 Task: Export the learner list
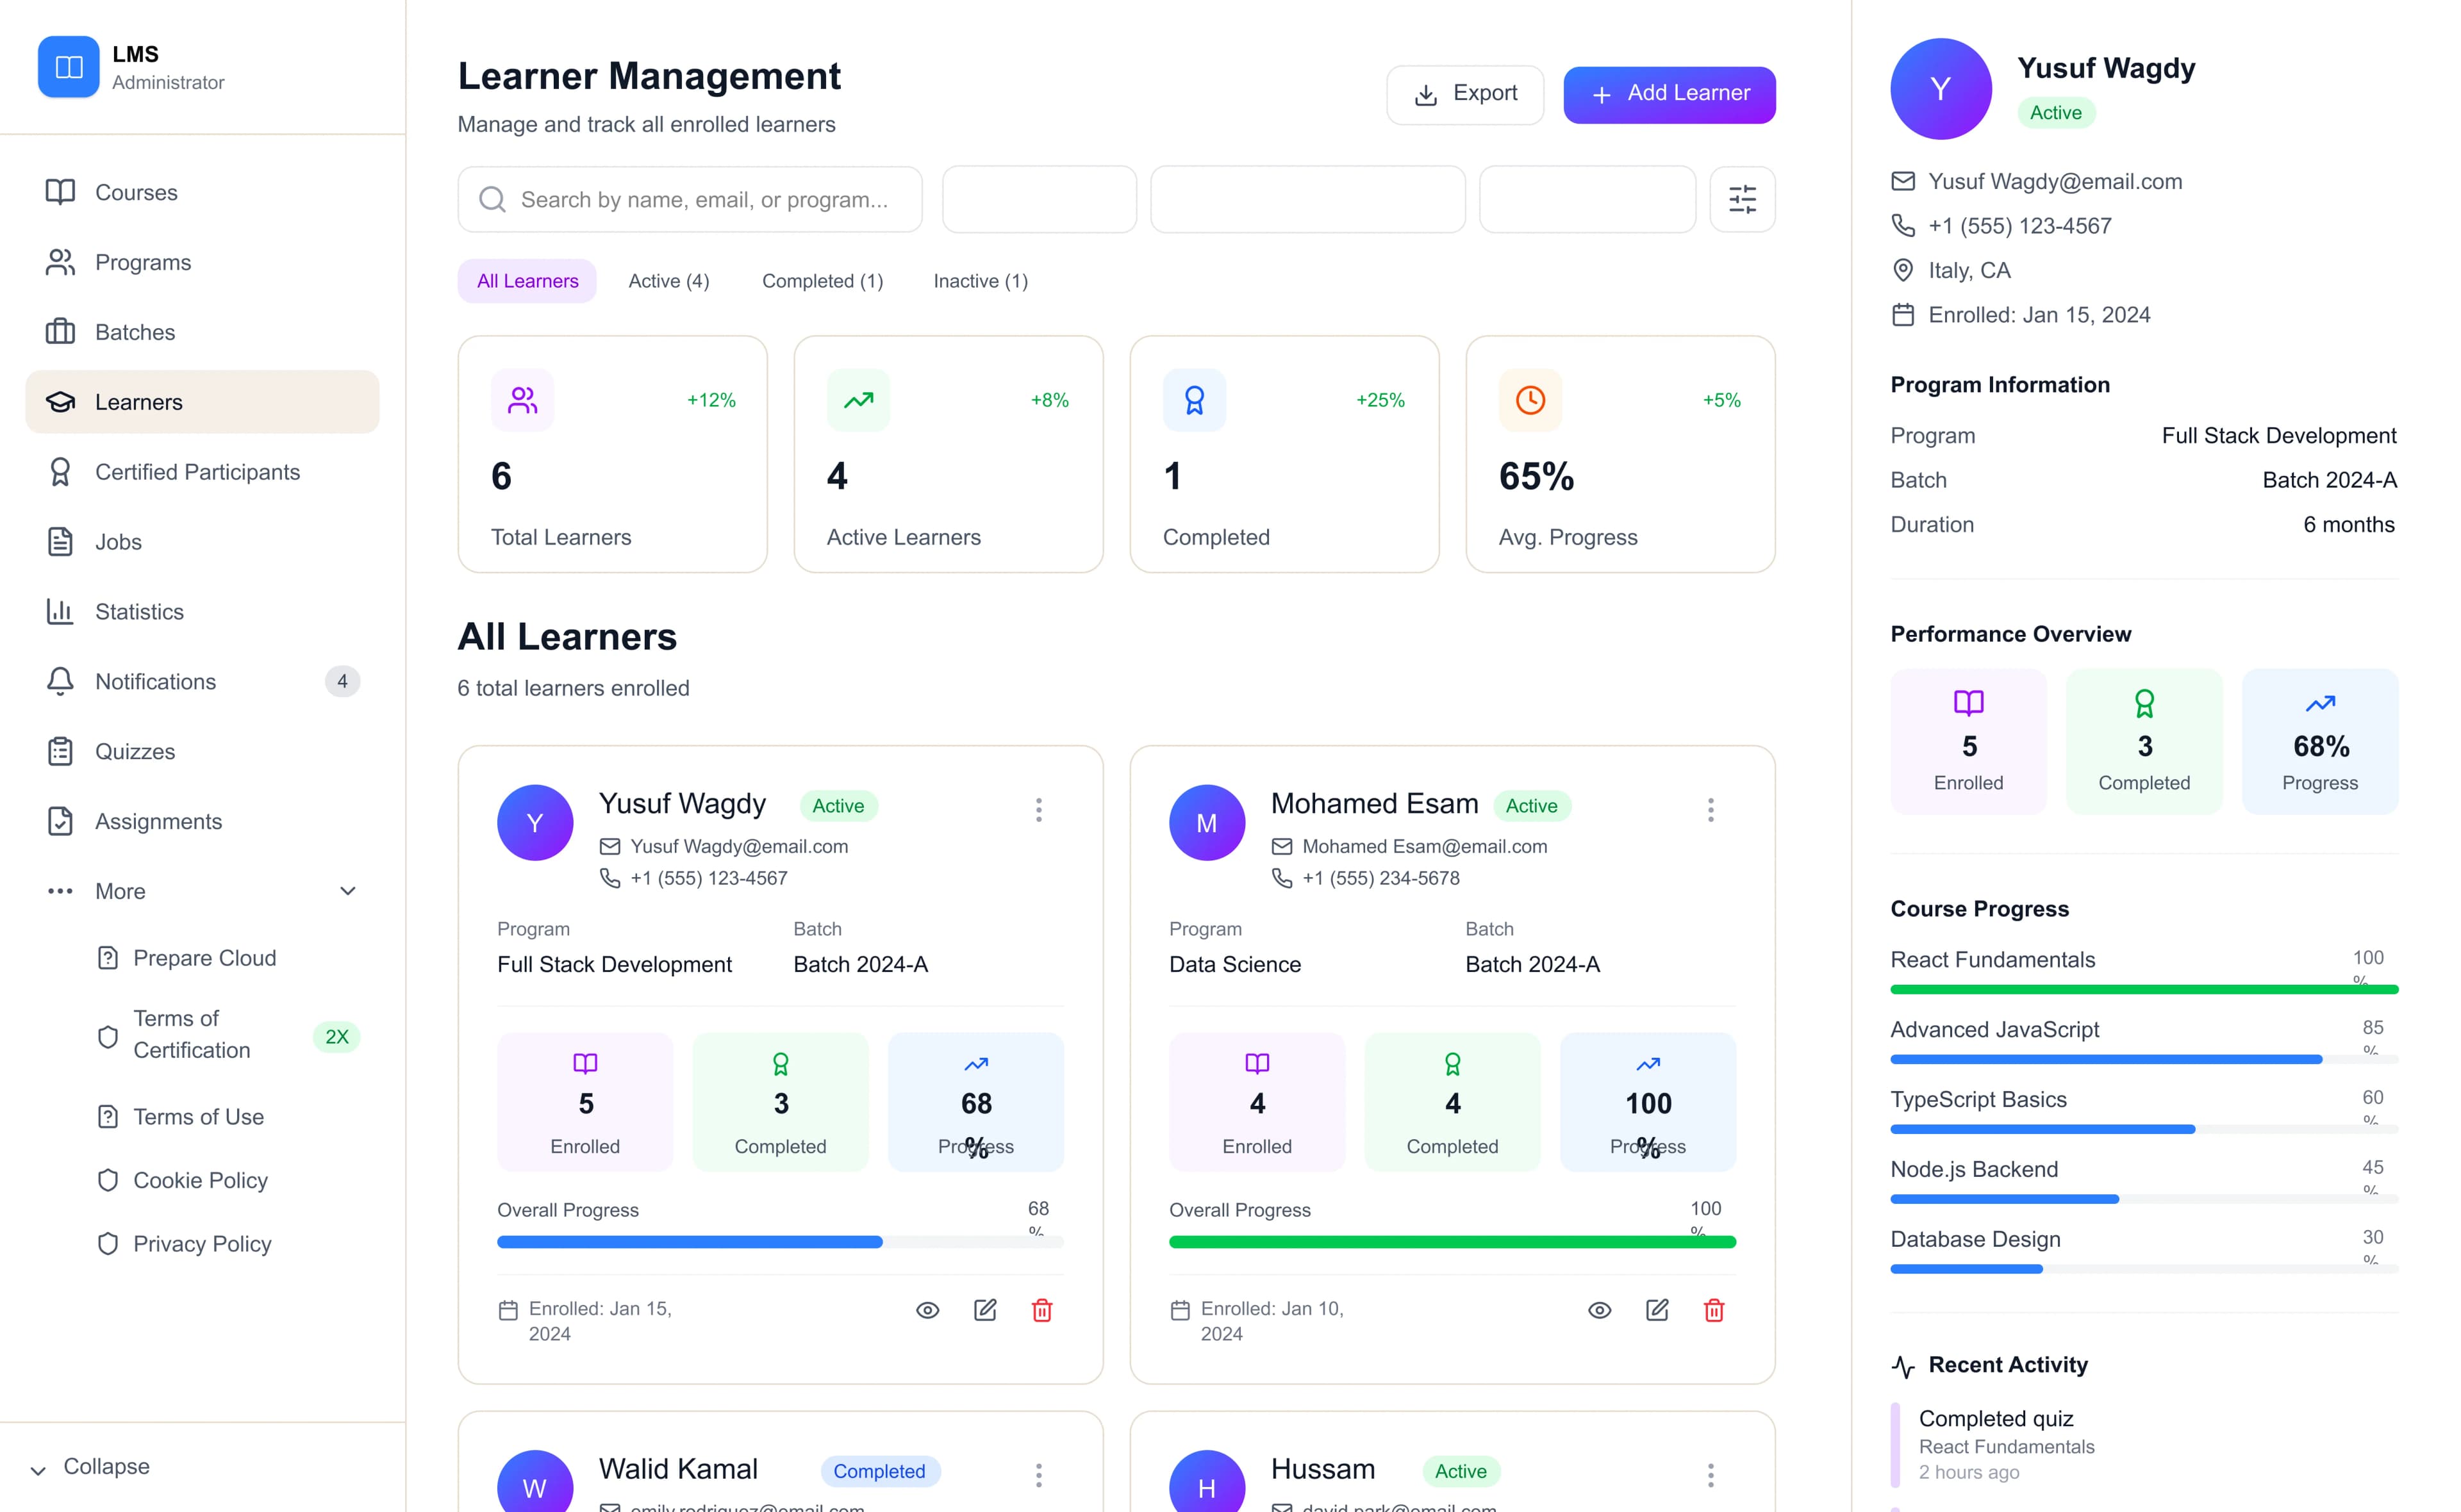tap(1464, 94)
